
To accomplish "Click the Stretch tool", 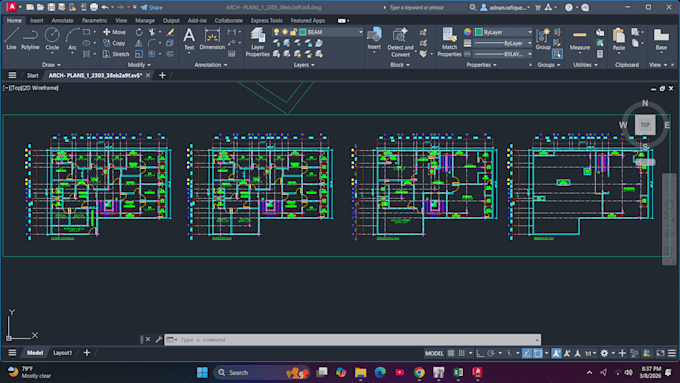I will 116,54.
